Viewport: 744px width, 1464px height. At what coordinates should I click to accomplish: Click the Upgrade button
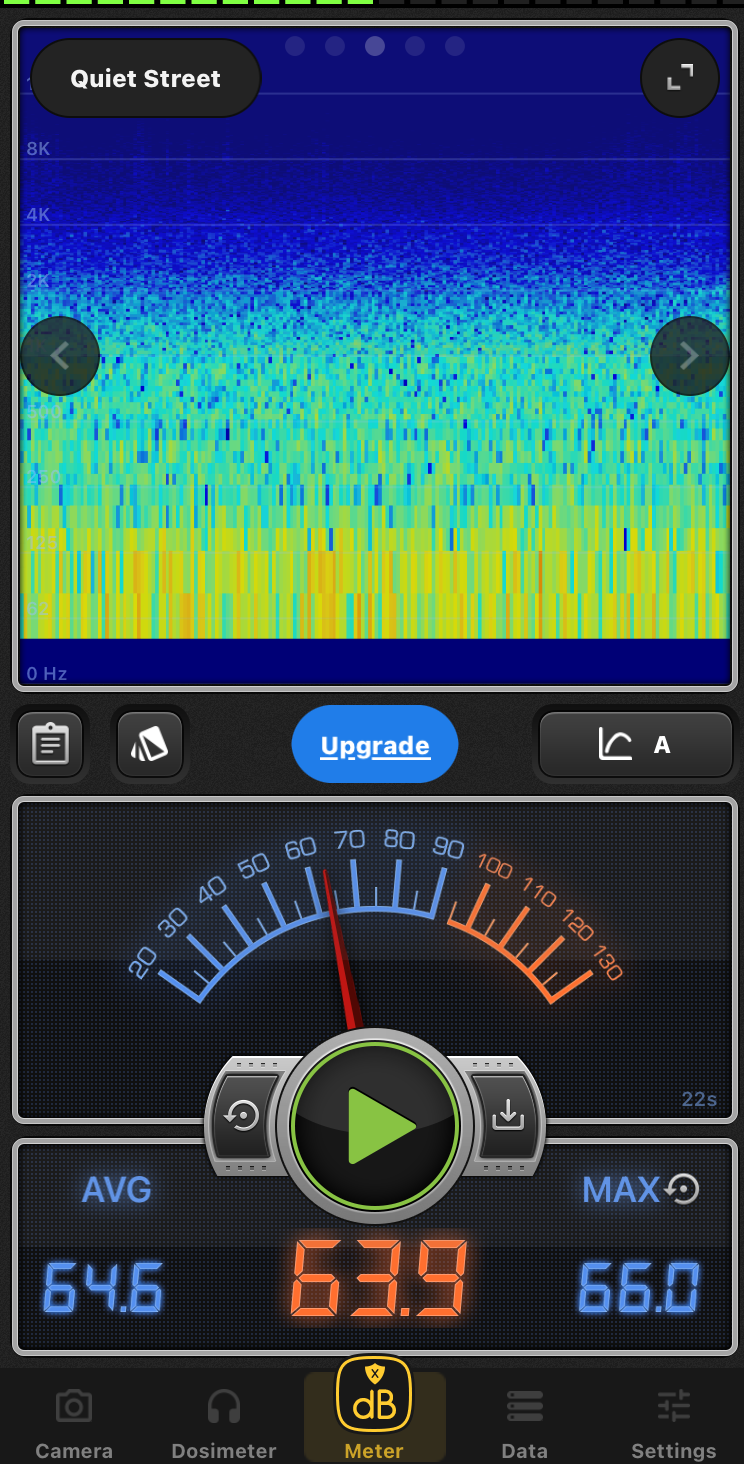(x=375, y=746)
